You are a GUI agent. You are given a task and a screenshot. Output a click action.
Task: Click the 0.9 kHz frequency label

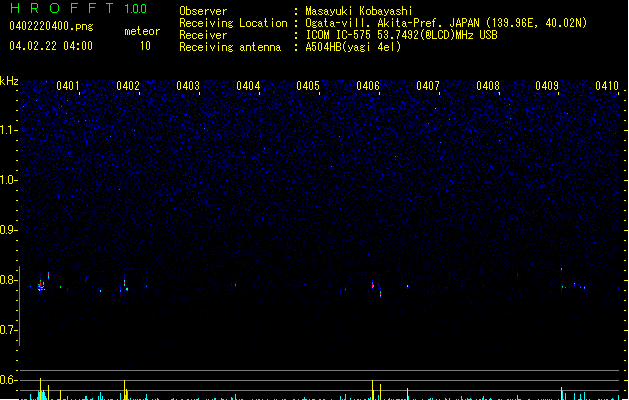pyautogui.click(x=9, y=230)
